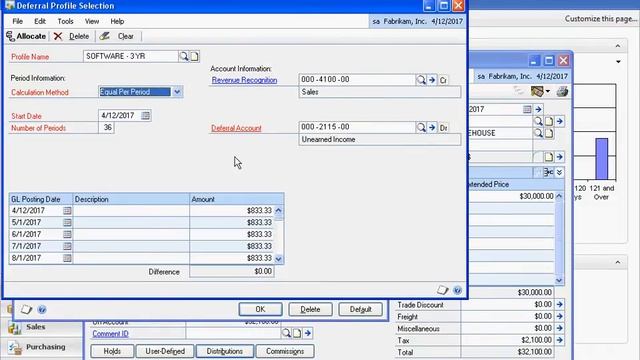Click the Revenue Recognition account lookup icon
This screenshot has height=360, width=640.
[421, 80]
